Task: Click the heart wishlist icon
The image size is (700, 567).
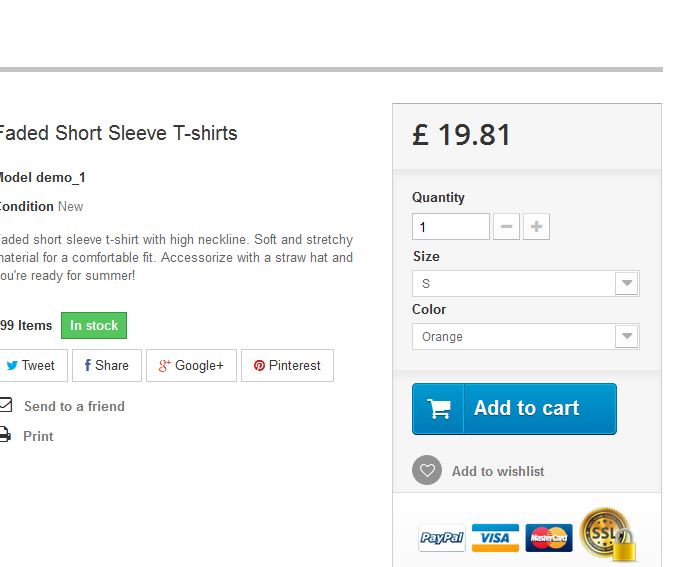Action: (x=427, y=470)
